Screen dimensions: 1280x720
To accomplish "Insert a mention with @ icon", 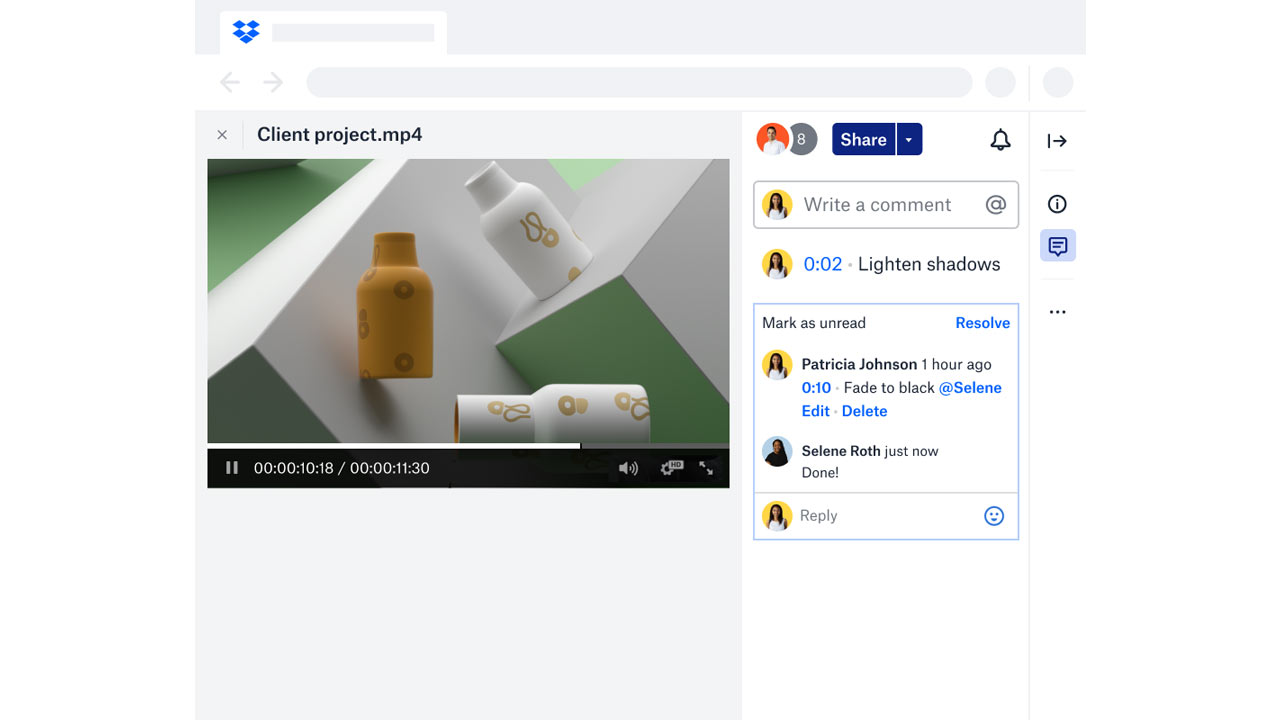I will tap(995, 205).
